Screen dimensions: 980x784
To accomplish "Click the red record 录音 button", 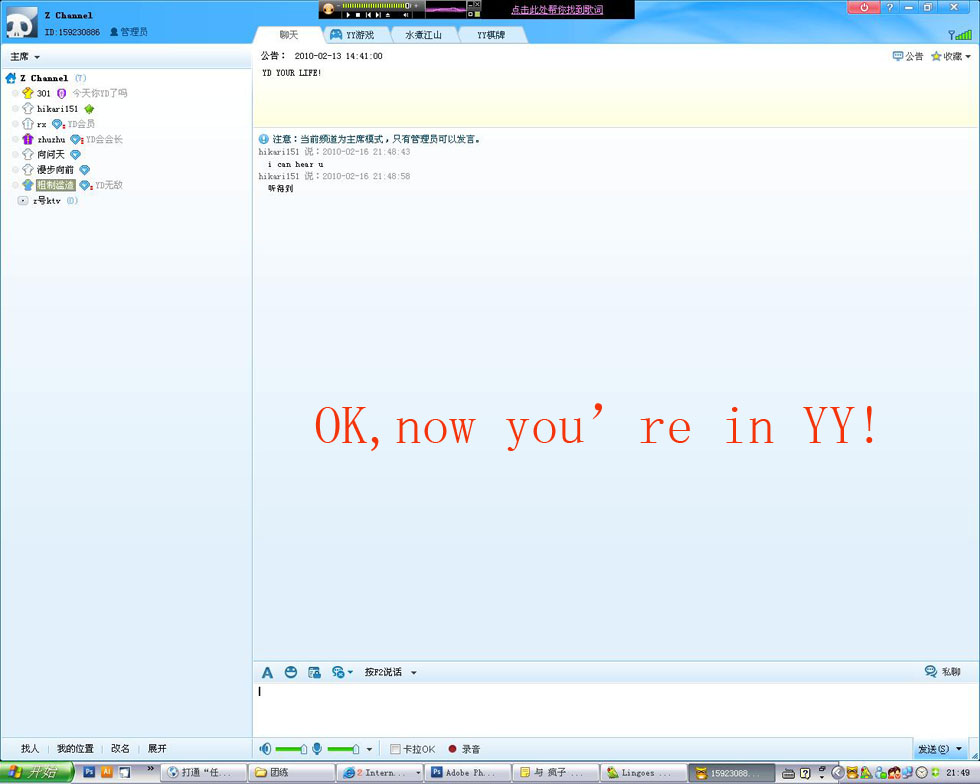I will (x=464, y=749).
